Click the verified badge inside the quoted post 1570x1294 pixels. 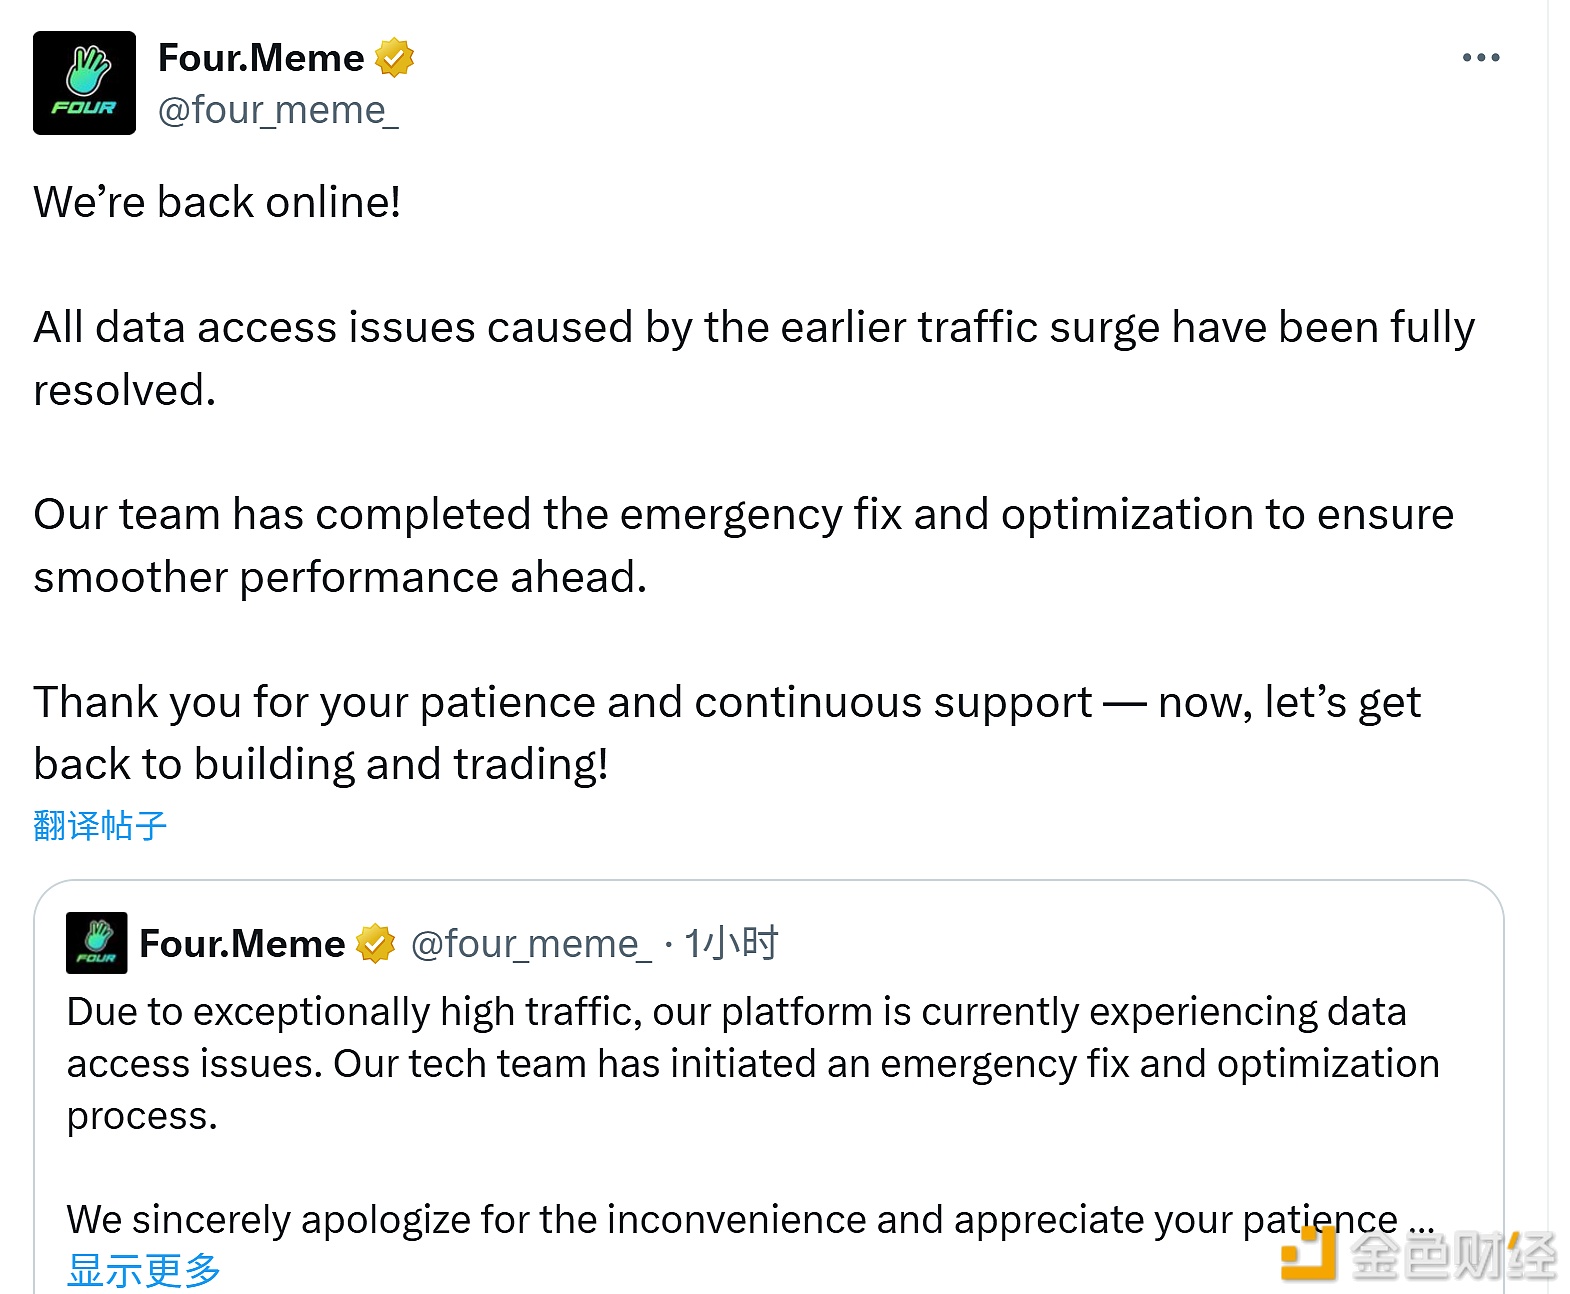tap(376, 943)
